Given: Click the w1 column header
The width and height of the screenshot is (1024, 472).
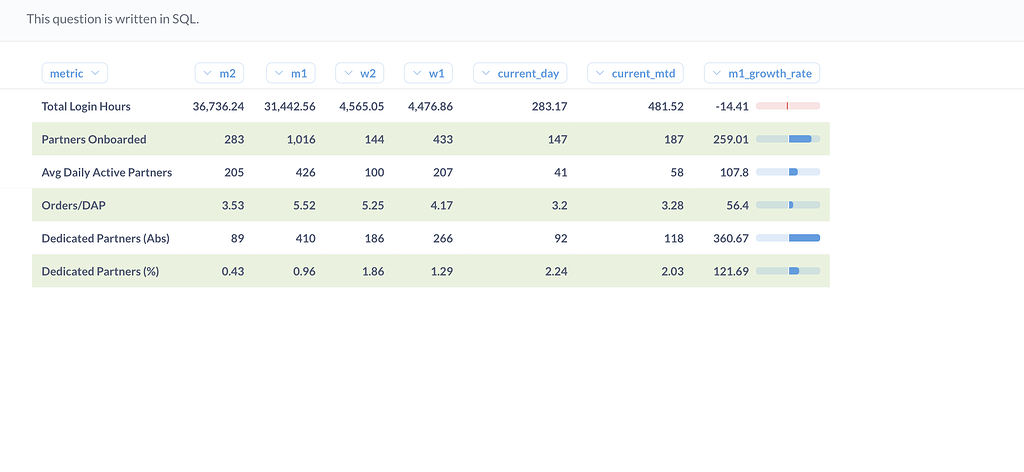Looking at the screenshot, I should click(428, 73).
